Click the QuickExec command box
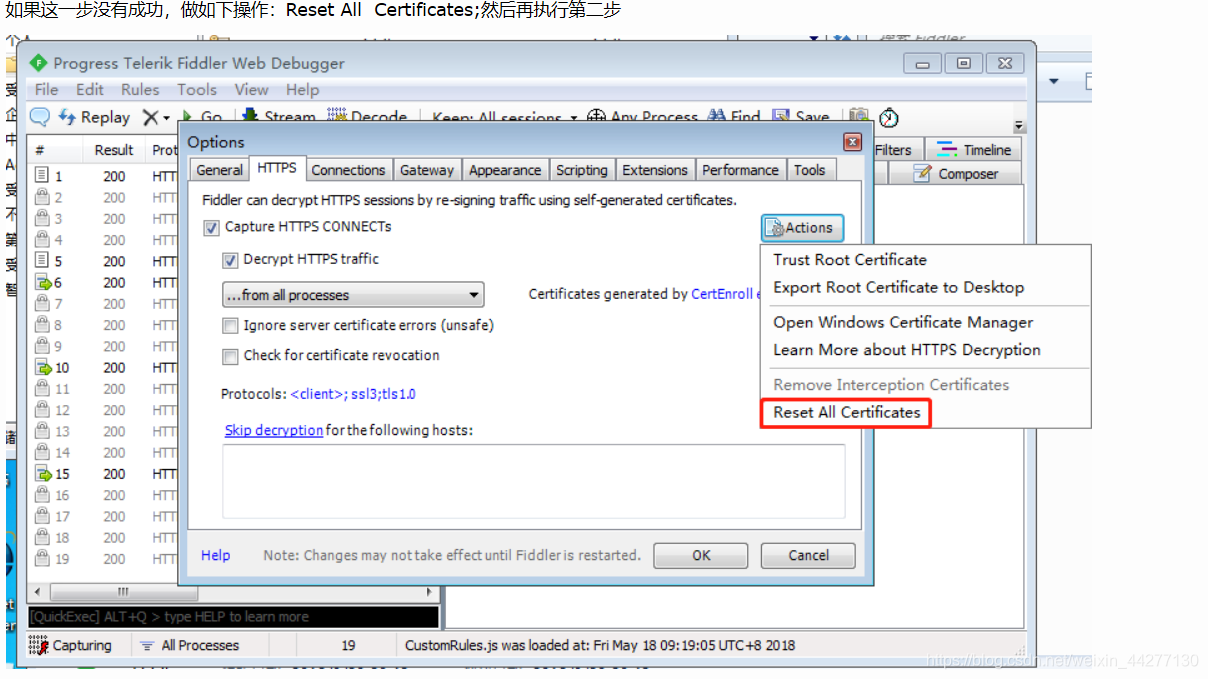The height and width of the screenshot is (679, 1208). [233, 617]
